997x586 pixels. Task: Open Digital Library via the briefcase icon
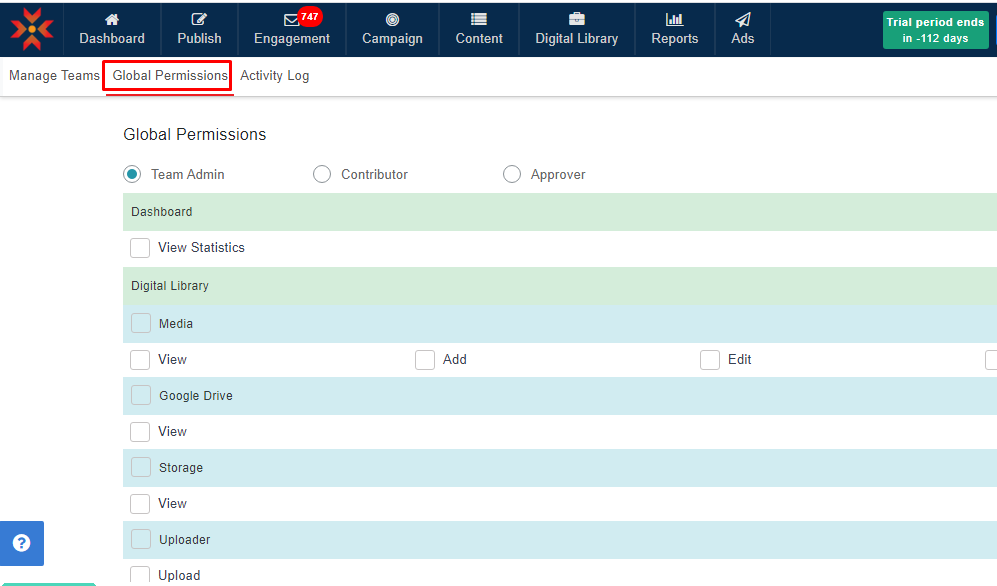tap(576, 20)
